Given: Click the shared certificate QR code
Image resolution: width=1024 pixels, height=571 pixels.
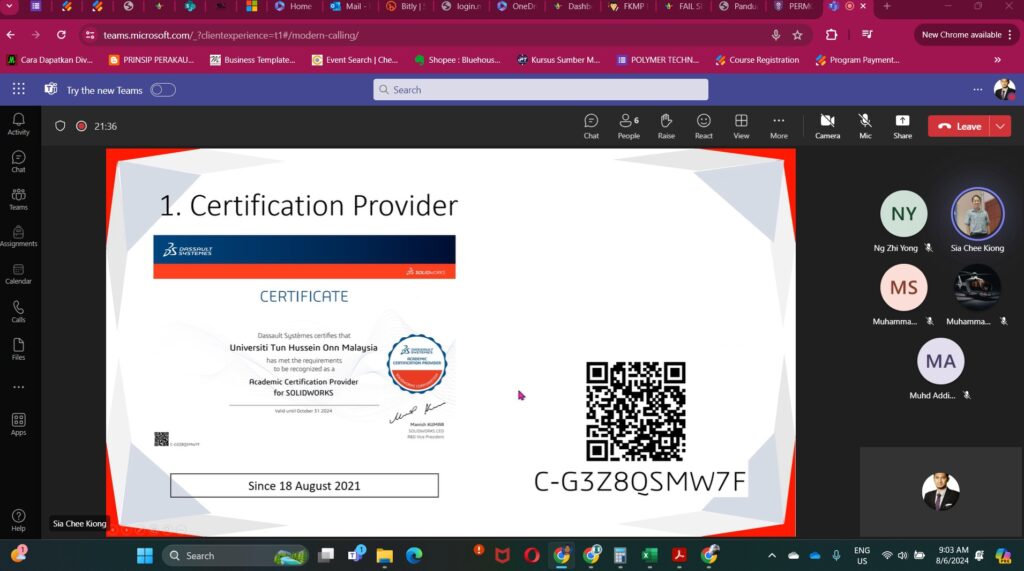Looking at the screenshot, I should pyautogui.click(x=635, y=411).
